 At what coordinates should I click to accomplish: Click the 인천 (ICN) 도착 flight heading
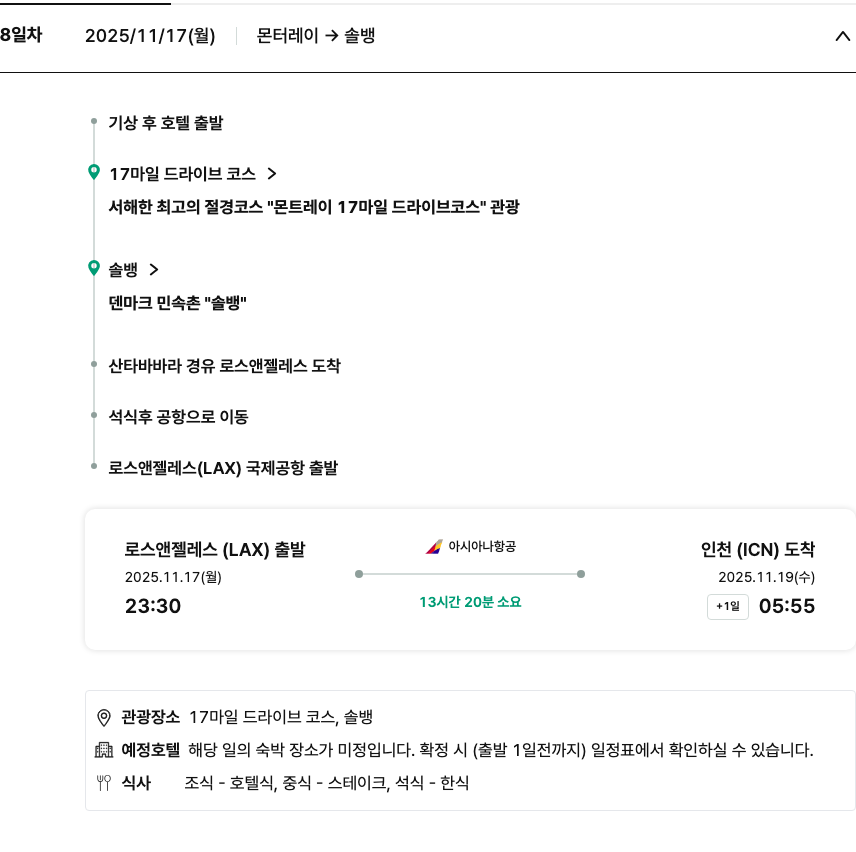[758, 549]
